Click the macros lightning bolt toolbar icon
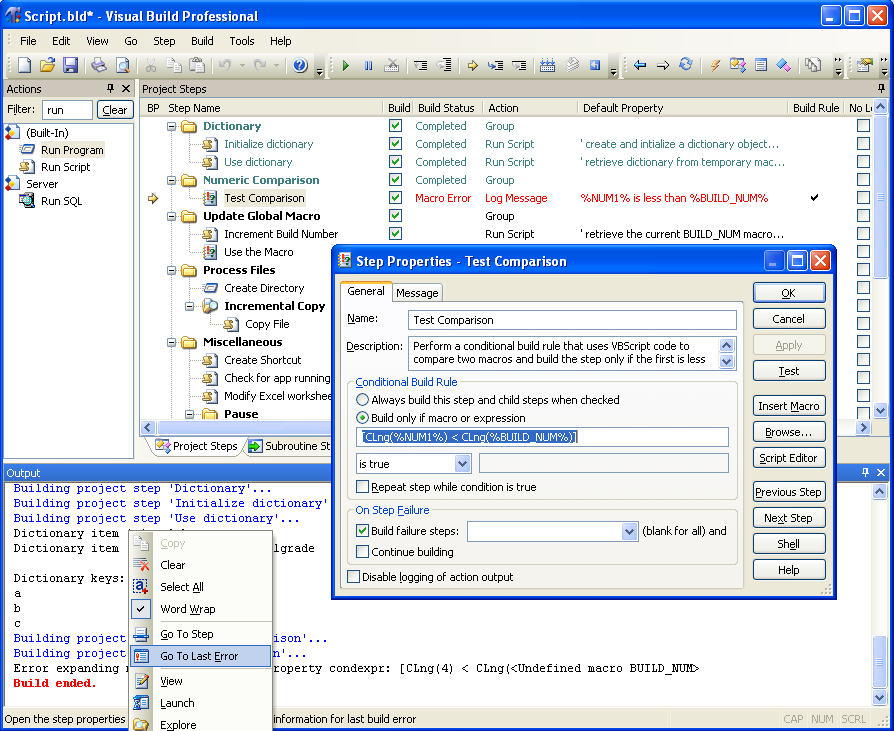 718,66
